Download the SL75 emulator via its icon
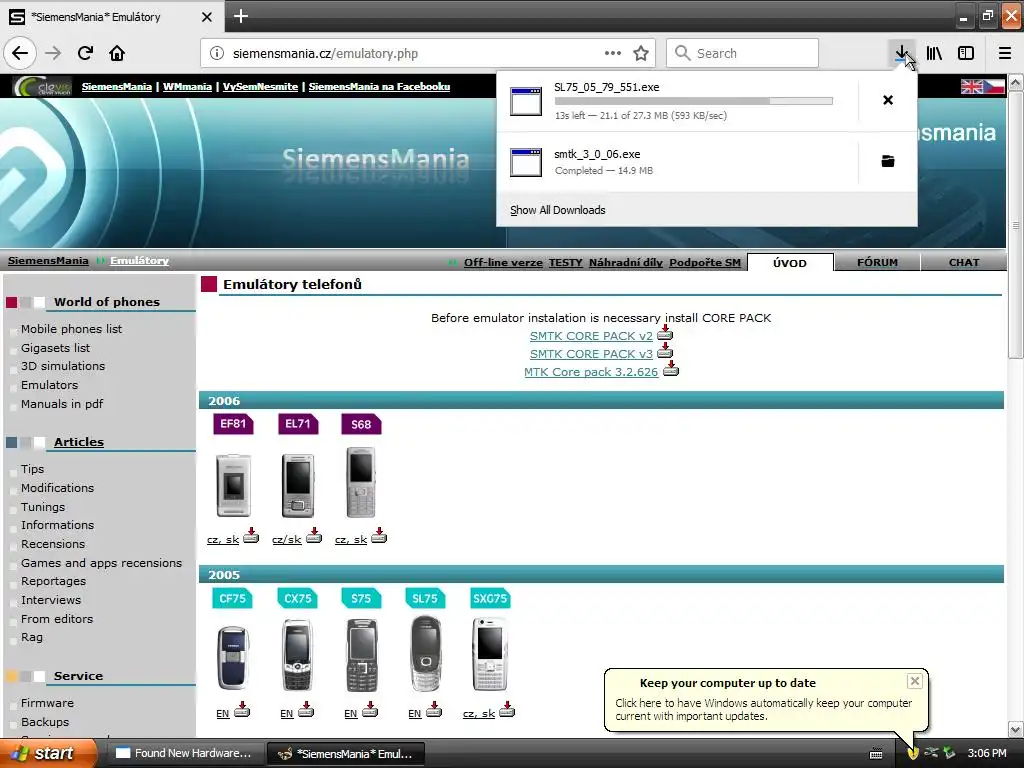Image resolution: width=1024 pixels, height=768 pixels. pos(434,710)
